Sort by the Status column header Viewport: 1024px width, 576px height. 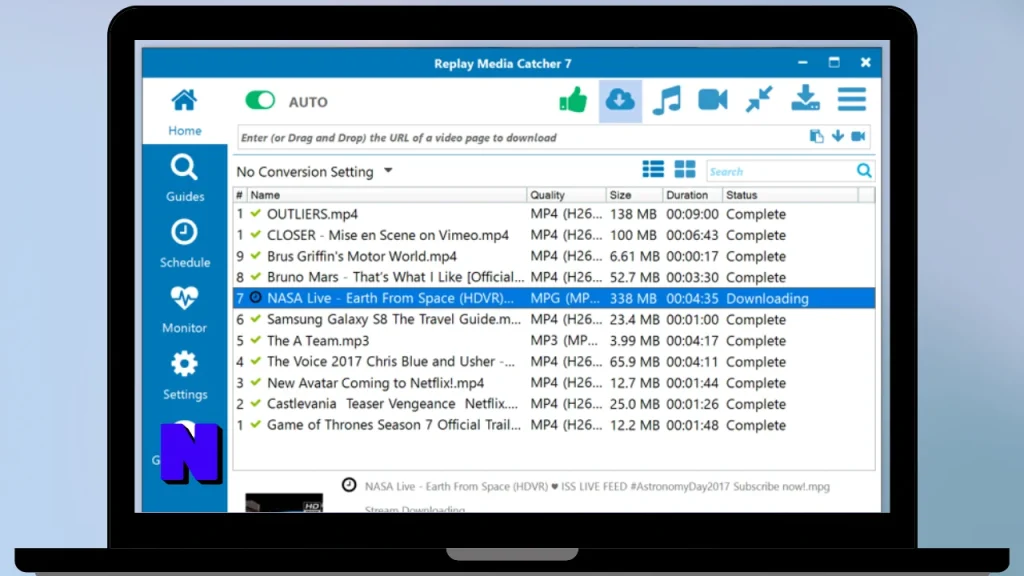click(790, 195)
